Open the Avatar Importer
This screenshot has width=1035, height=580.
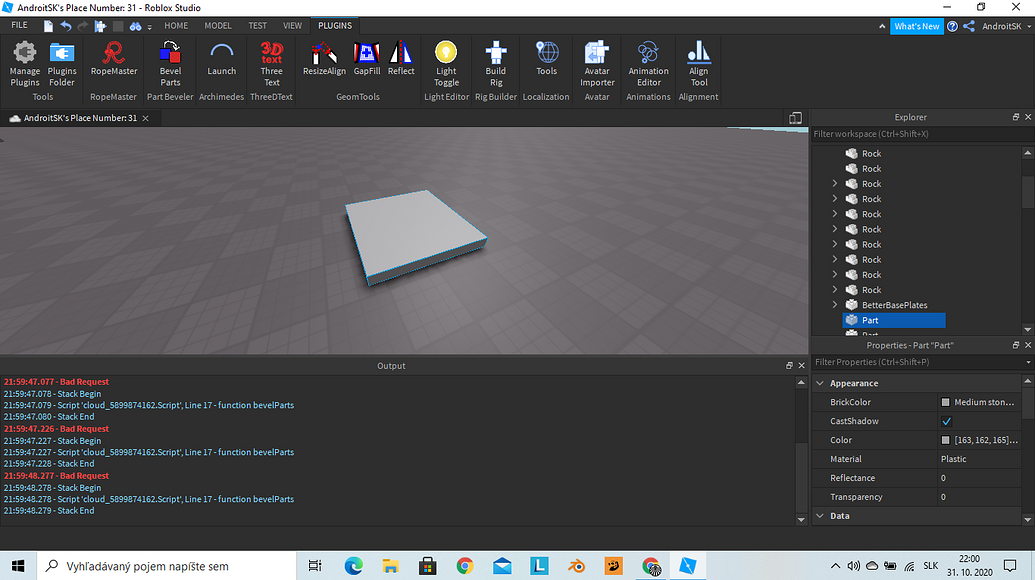pos(597,64)
